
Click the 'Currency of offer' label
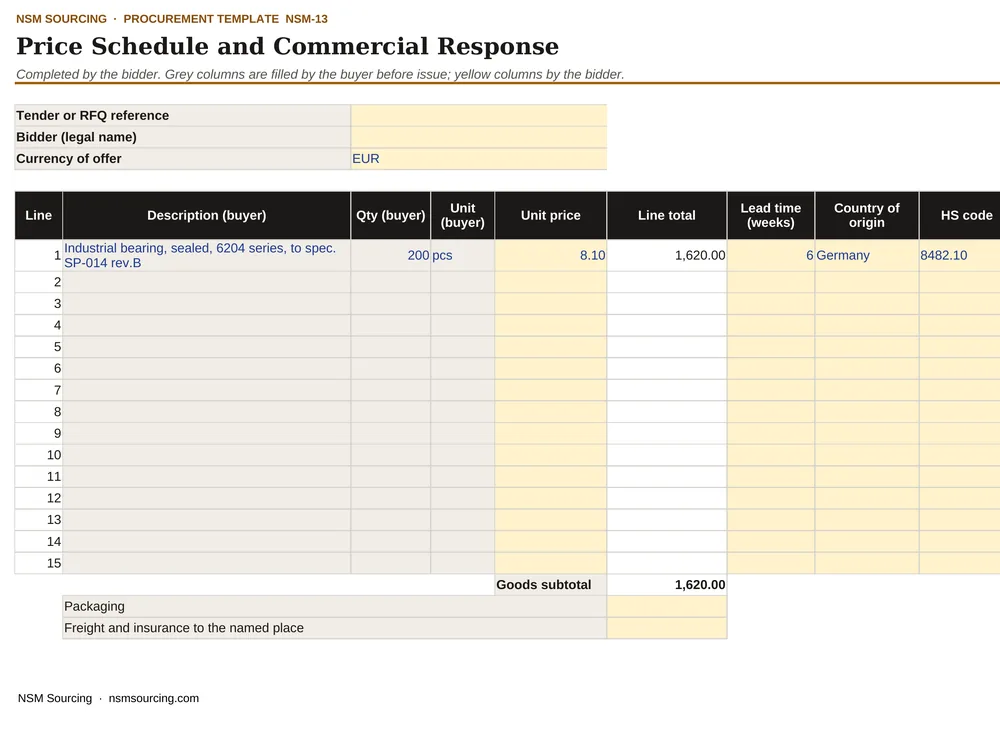(x=69, y=159)
